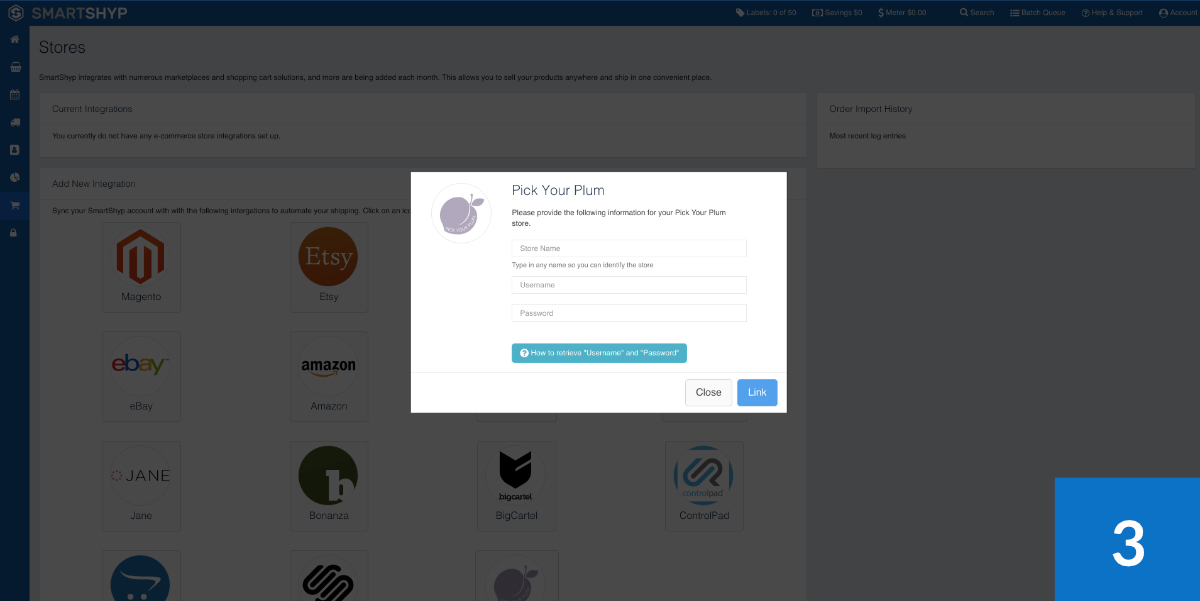
Task: Open the shopping basket sidebar icon
Action: 15,68
